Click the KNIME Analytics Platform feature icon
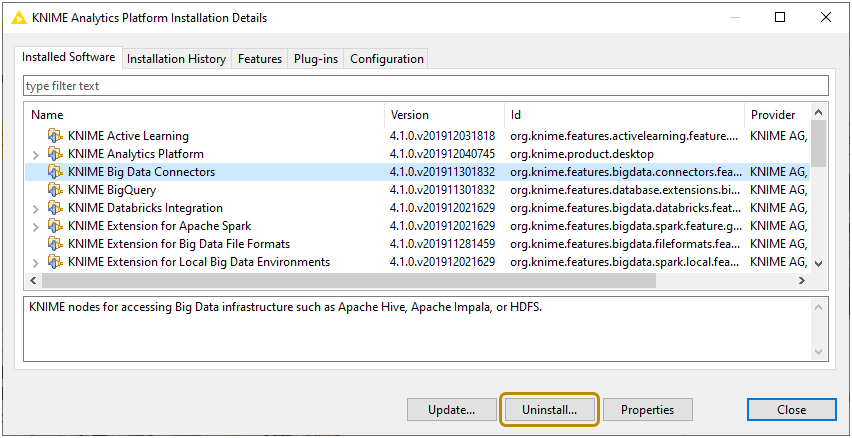This screenshot has width=852, height=438. 55,154
